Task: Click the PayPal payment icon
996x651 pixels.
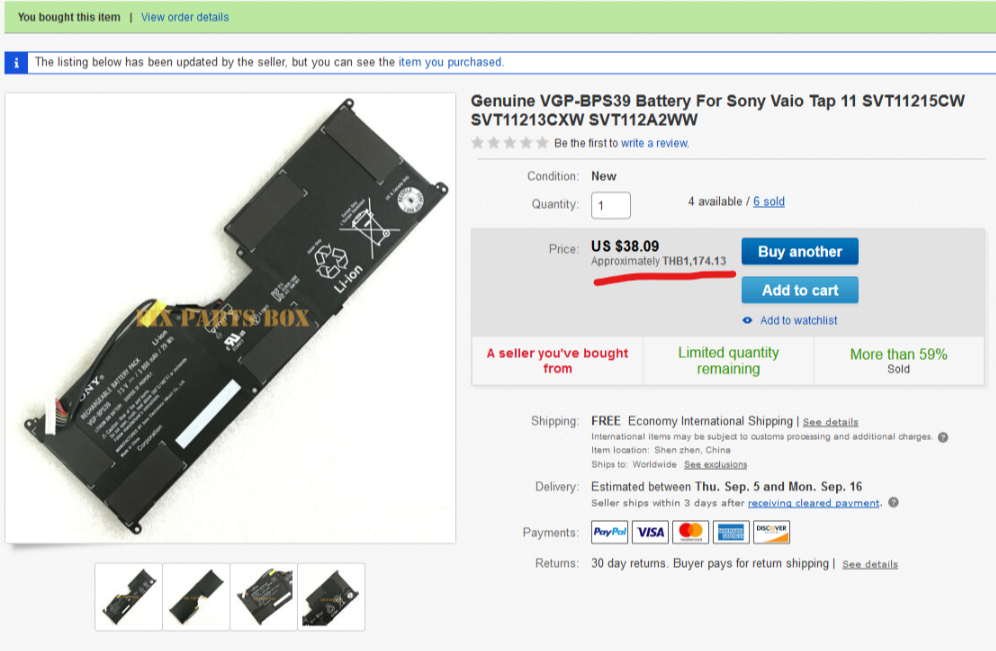Action: [x=609, y=532]
